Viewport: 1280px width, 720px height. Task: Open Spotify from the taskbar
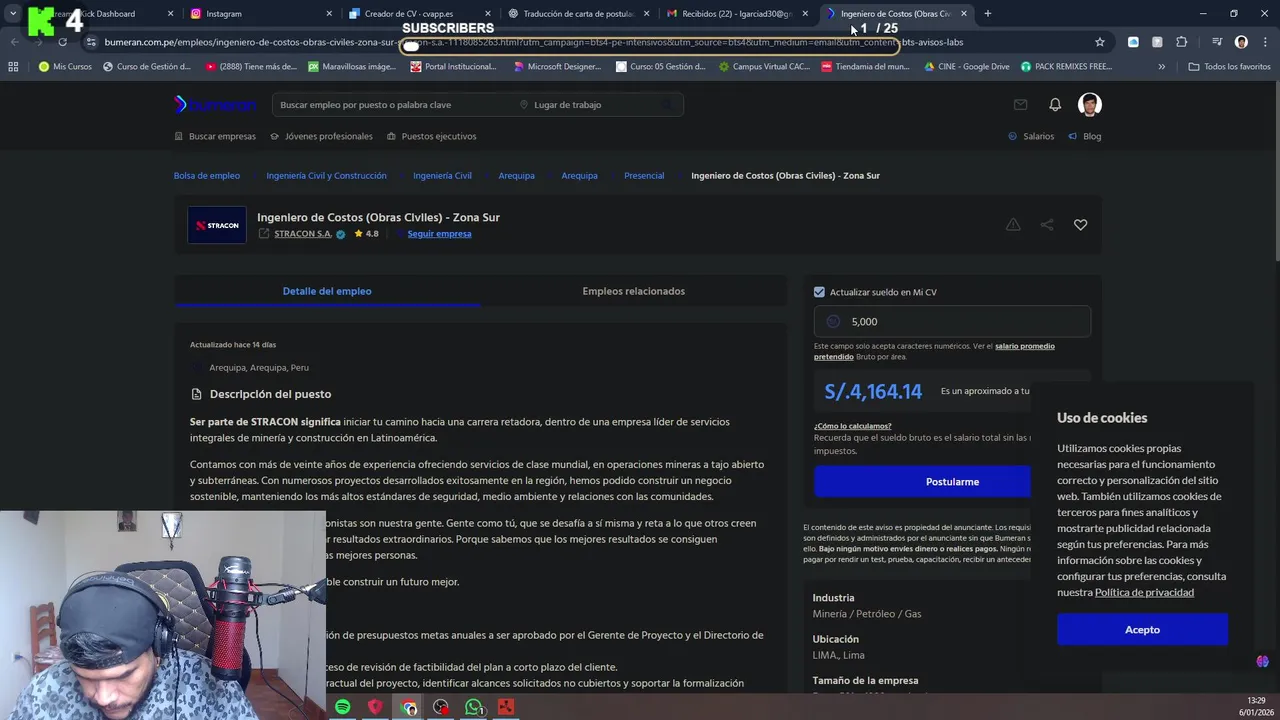point(342,707)
